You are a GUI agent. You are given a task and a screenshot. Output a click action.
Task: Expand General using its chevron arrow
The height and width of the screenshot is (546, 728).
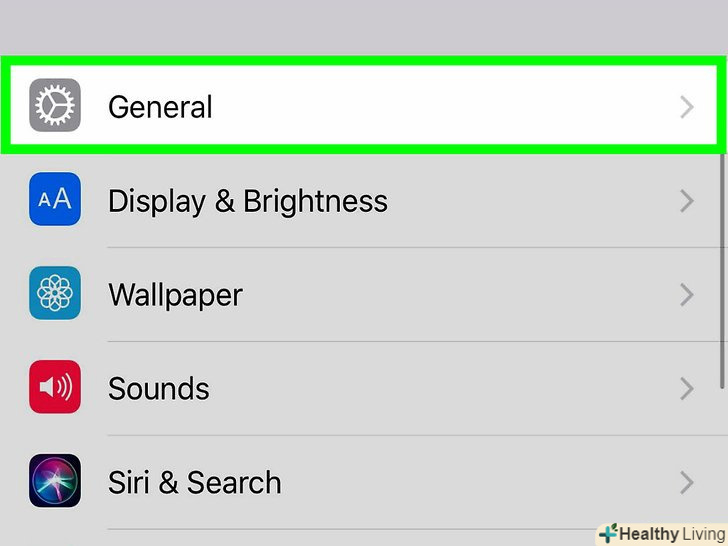pos(686,106)
